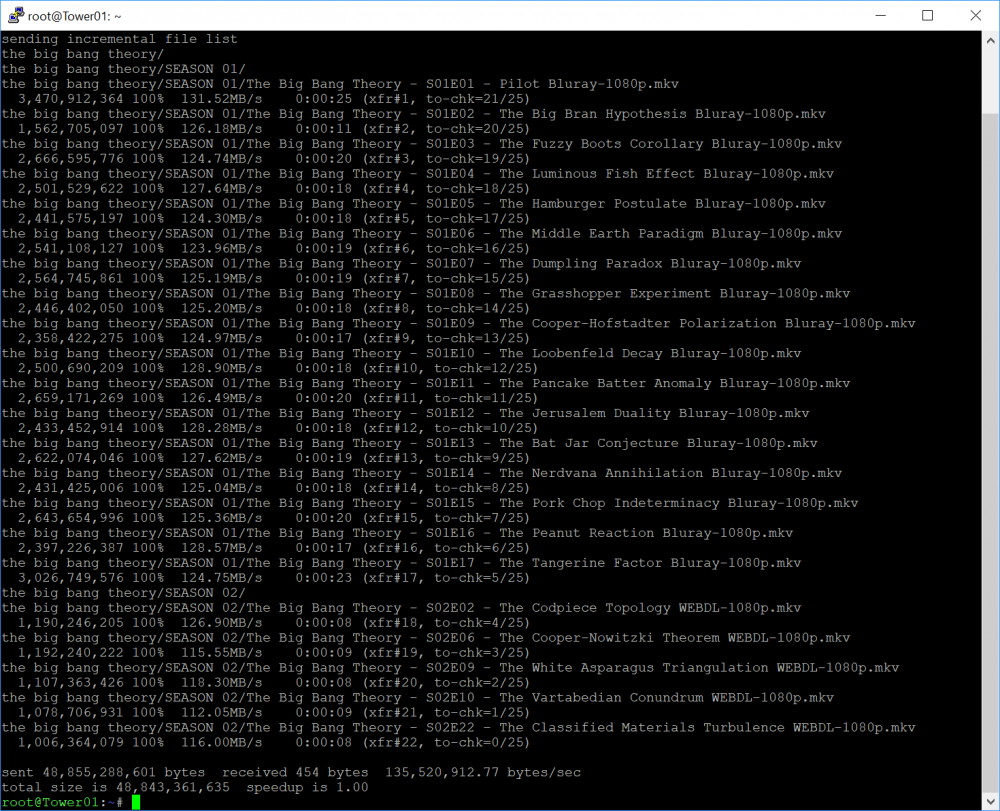Viewport: 1000px width, 811px height.
Task: Click the scrollbar up arrow
Action: click(x=990, y=40)
